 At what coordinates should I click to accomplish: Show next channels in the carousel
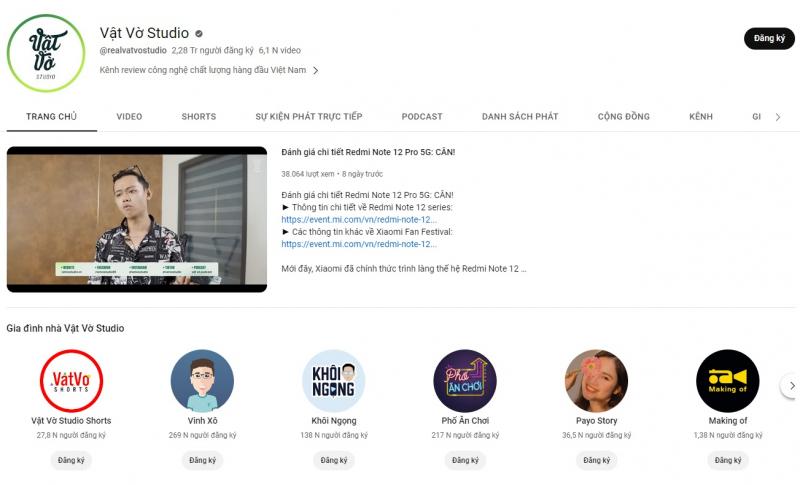791,386
